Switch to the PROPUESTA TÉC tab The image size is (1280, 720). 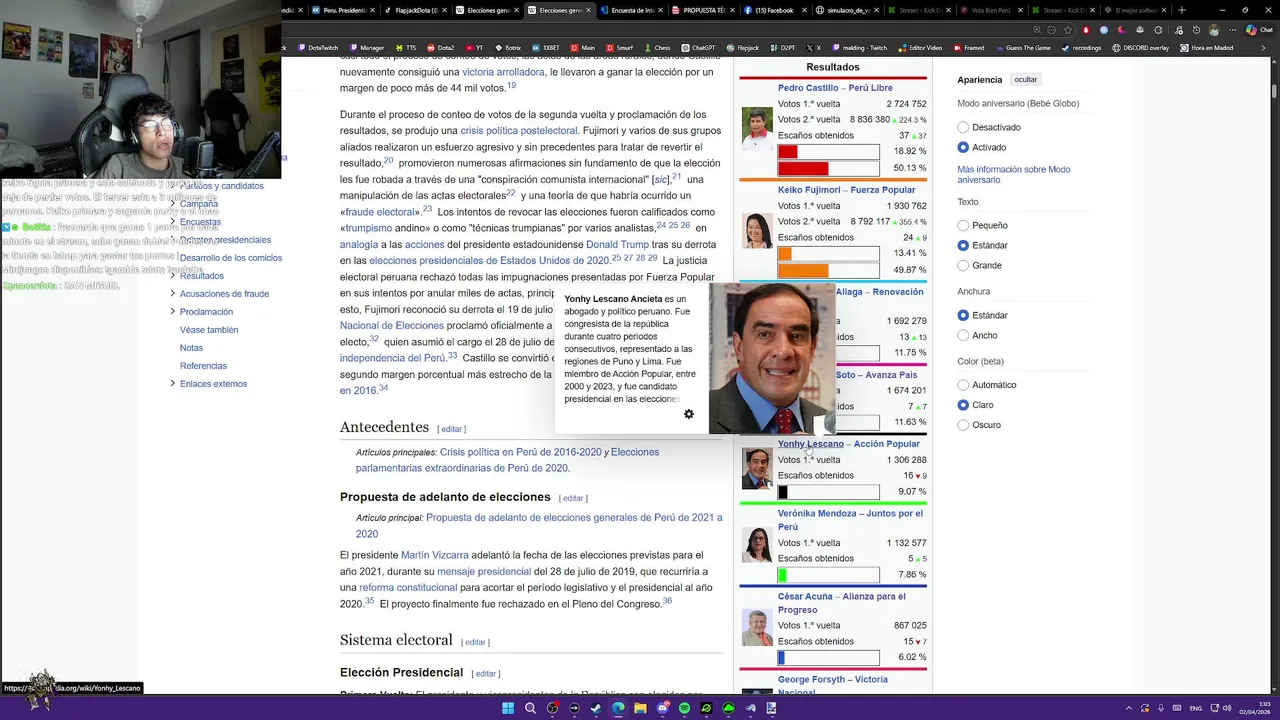[x=704, y=10]
